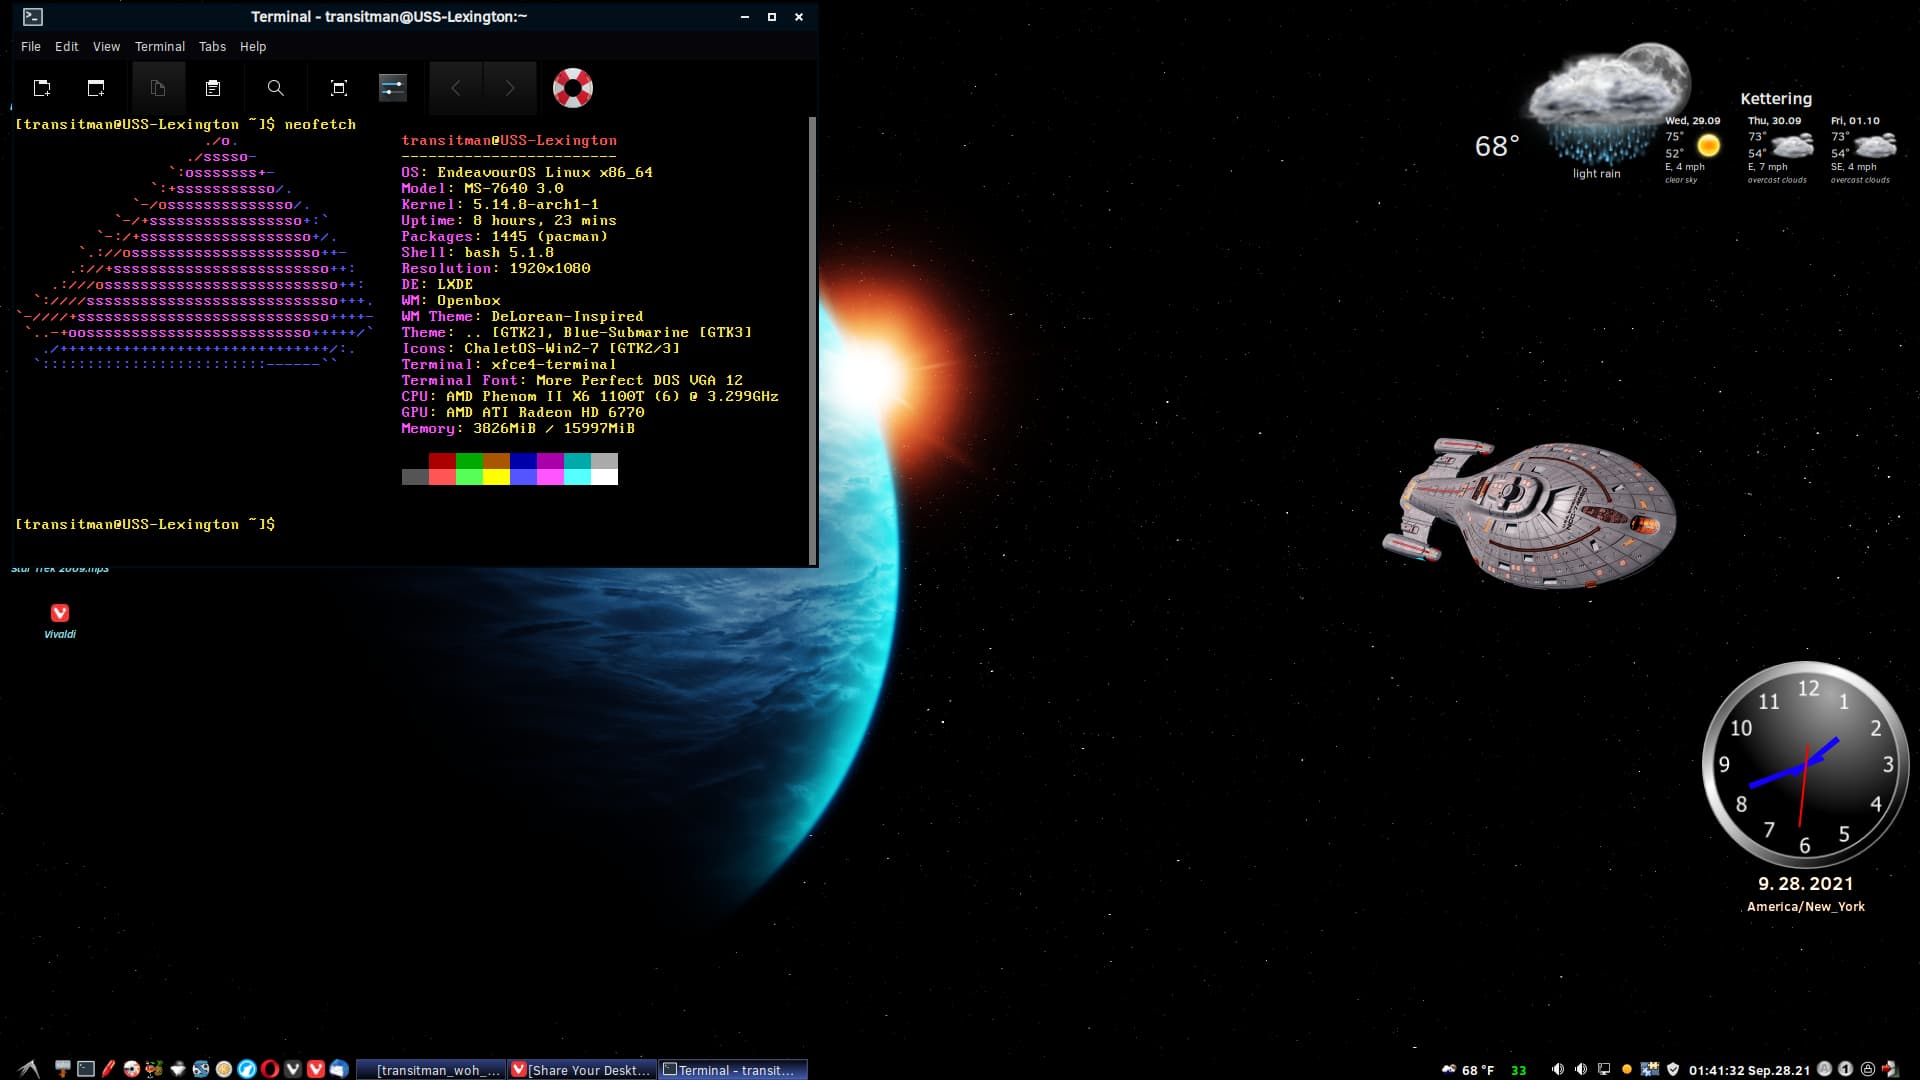Click the second volume speaker tray icon

pyautogui.click(x=1581, y=1069)
